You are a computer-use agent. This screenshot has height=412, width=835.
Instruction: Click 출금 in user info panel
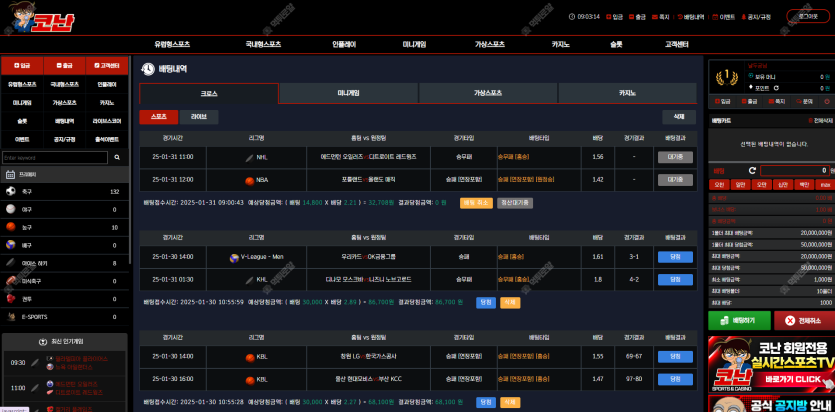[749, 101]
